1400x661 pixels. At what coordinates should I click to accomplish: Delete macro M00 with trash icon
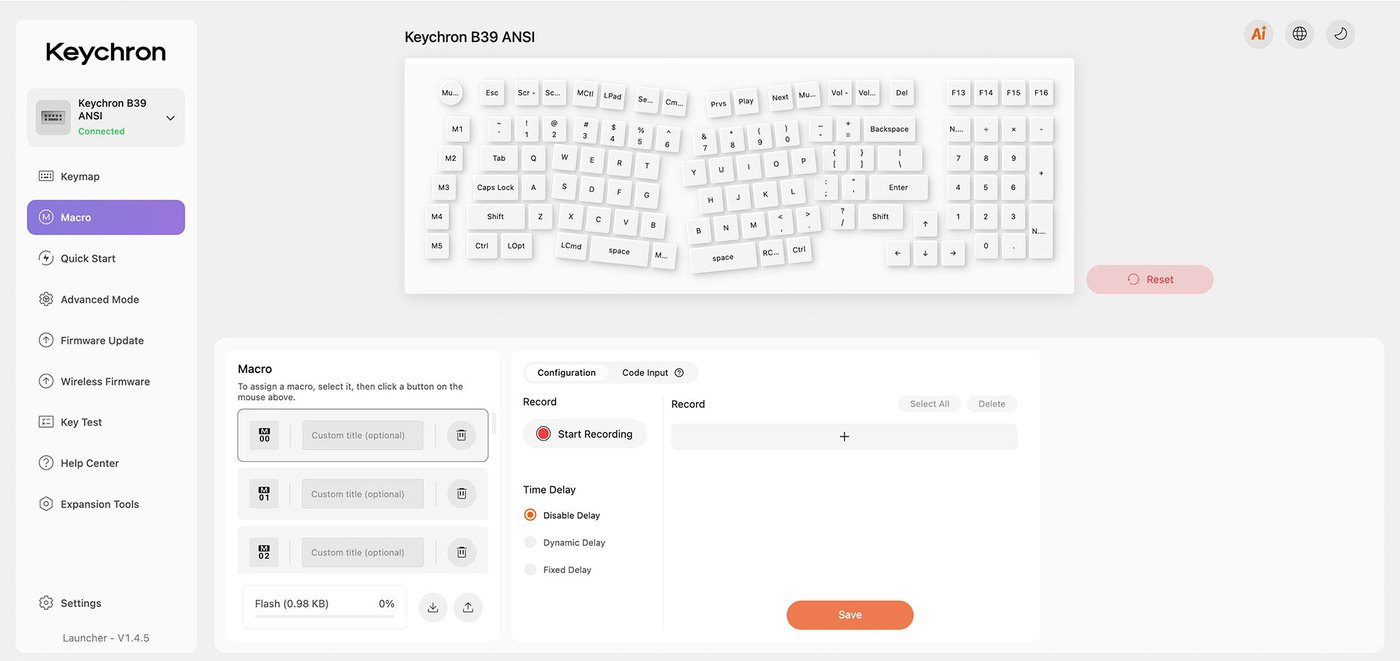(x=461, y=435)
